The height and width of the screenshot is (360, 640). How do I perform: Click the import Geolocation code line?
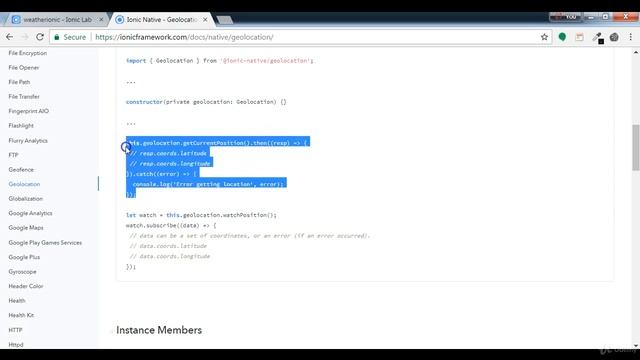pos(220,61)
